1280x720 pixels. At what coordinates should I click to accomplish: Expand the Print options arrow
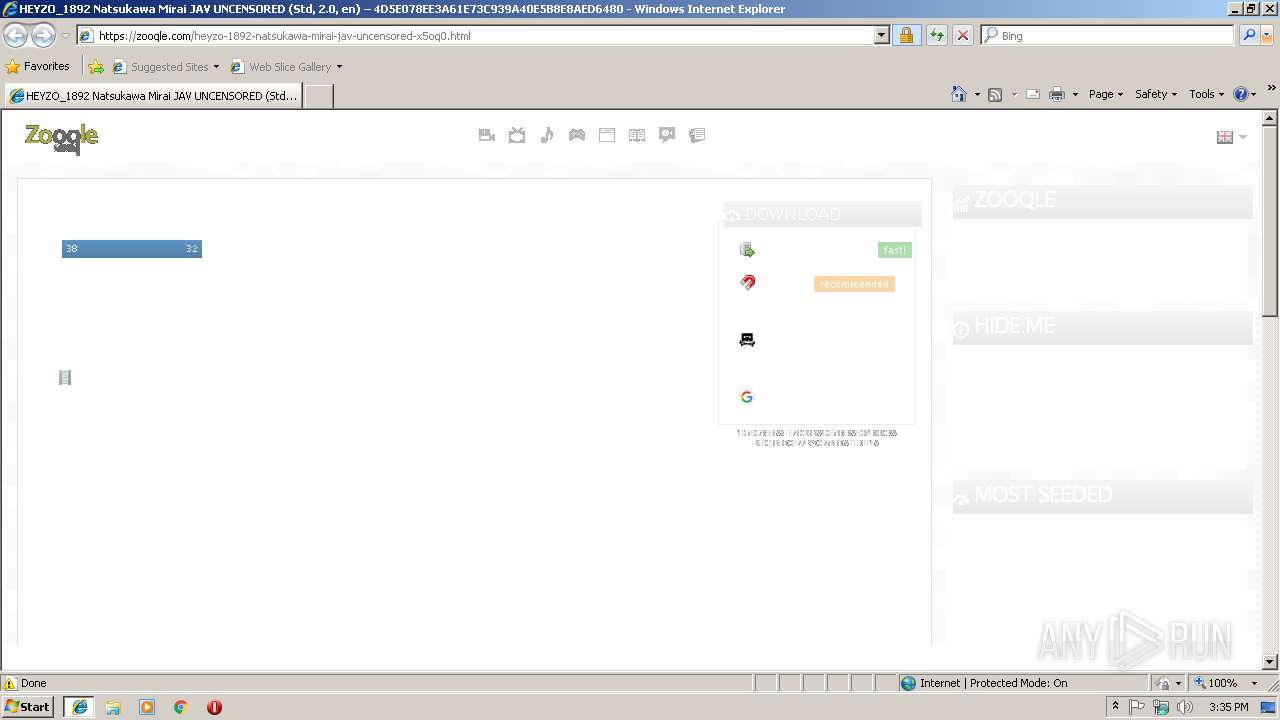[1075, 94]
